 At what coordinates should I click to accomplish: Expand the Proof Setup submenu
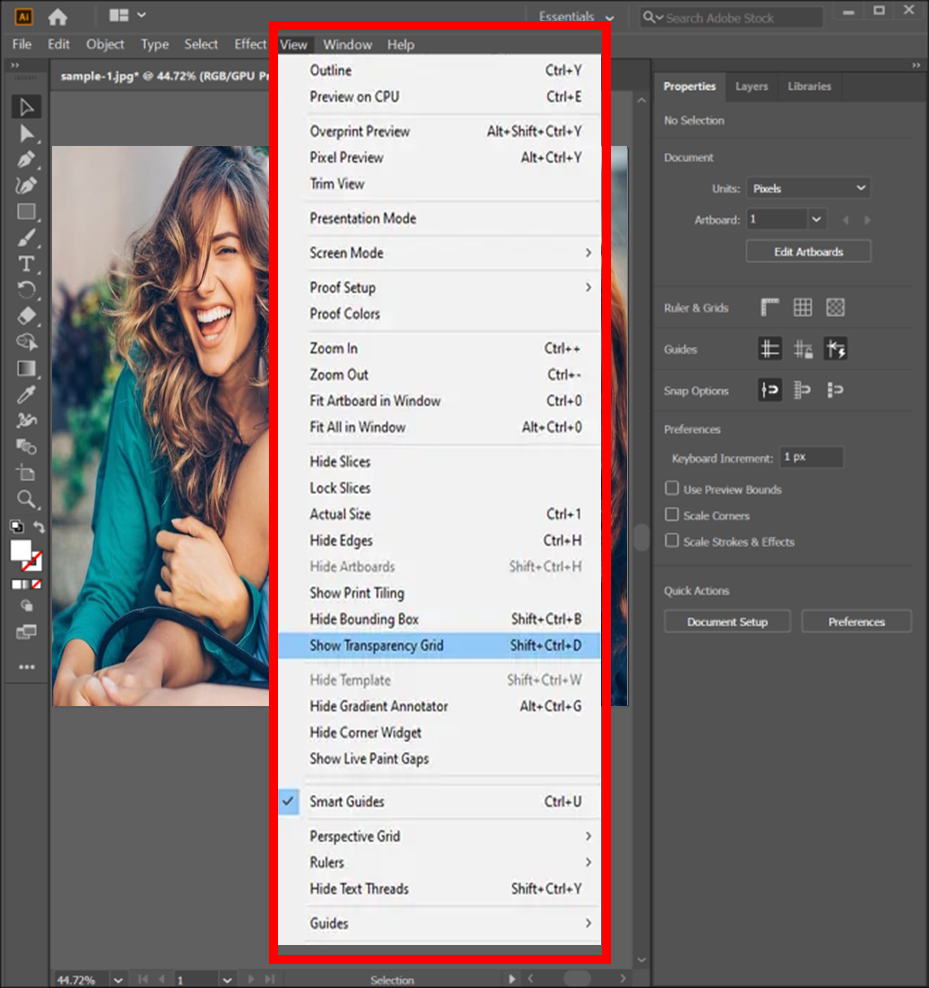439,287
